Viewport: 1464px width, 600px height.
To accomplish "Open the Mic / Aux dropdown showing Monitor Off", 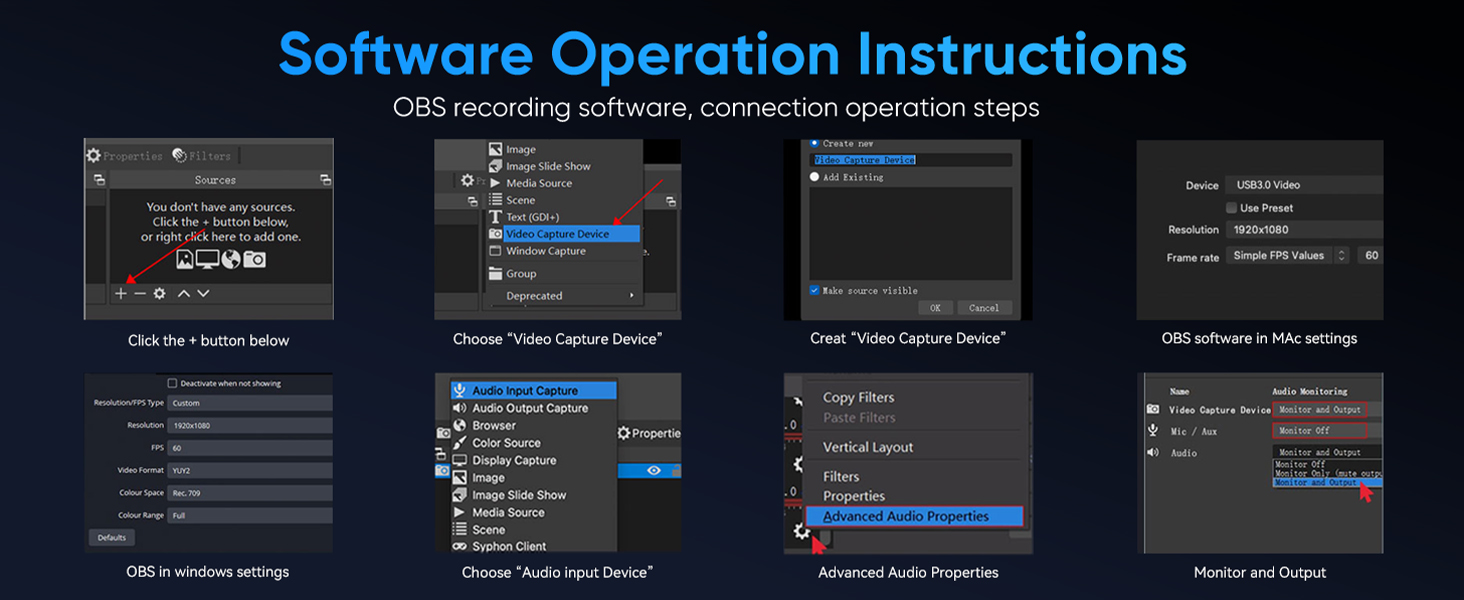I will point(1319,431).
